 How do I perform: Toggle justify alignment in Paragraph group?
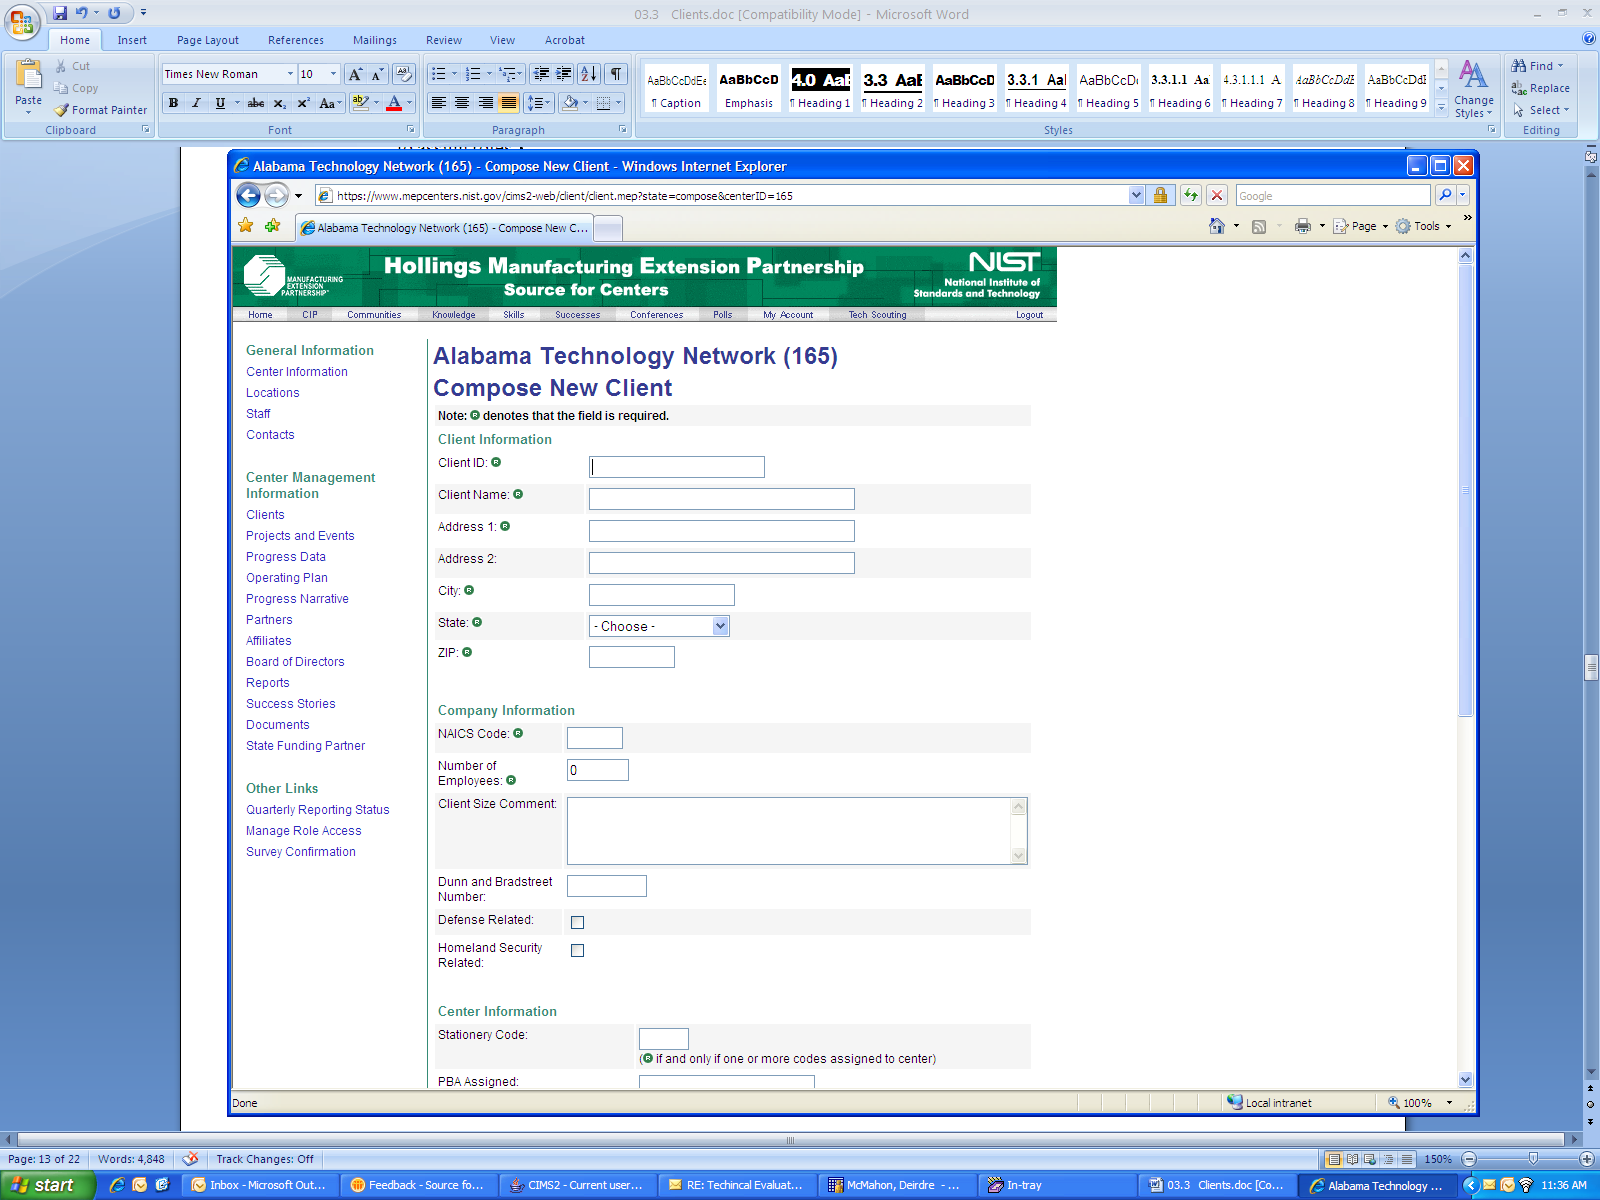pyautogui.click(x=509, y=103)
